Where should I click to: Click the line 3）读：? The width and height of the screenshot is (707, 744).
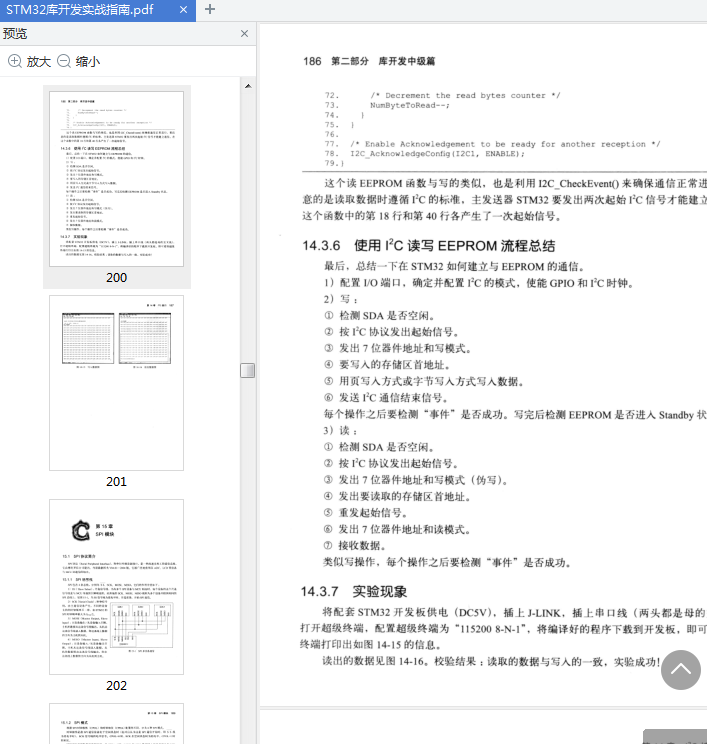click(340, 430)
